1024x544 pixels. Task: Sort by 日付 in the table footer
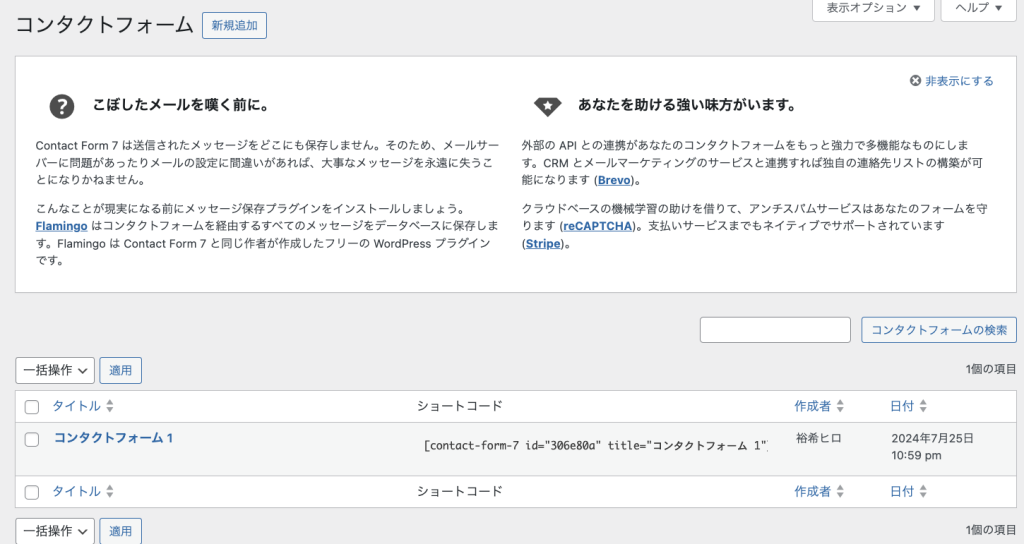coord(902,492)
